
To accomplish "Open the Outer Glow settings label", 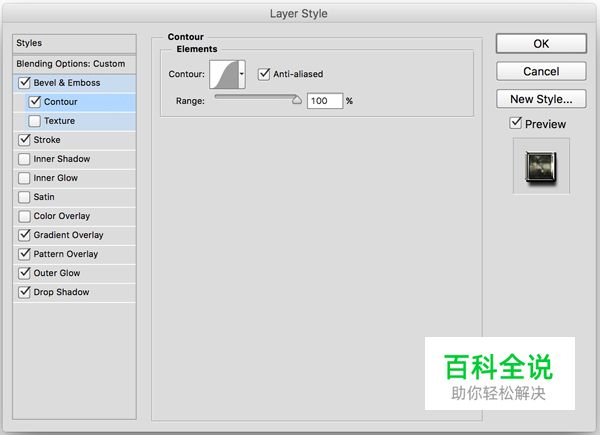I will [x=57, y=273].
